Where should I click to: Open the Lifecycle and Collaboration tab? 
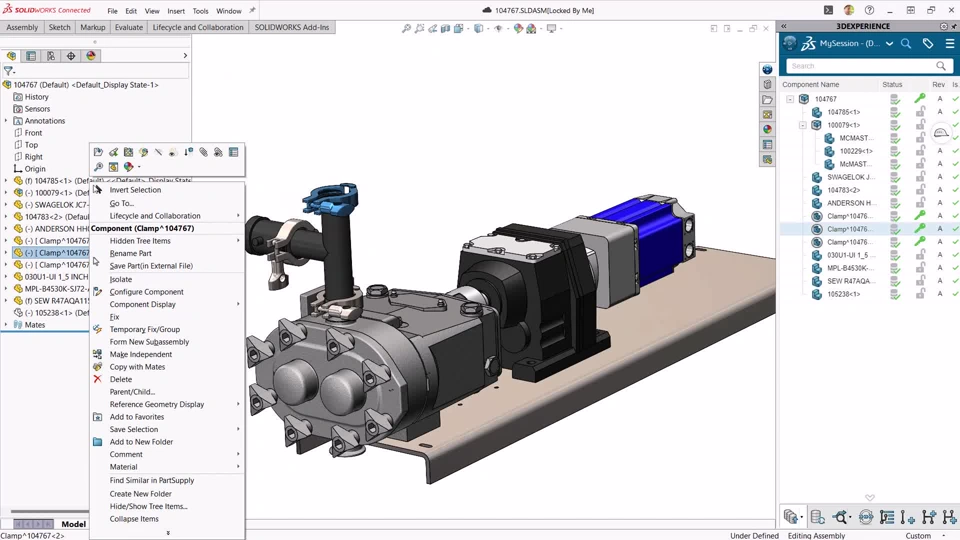[198, 27]
